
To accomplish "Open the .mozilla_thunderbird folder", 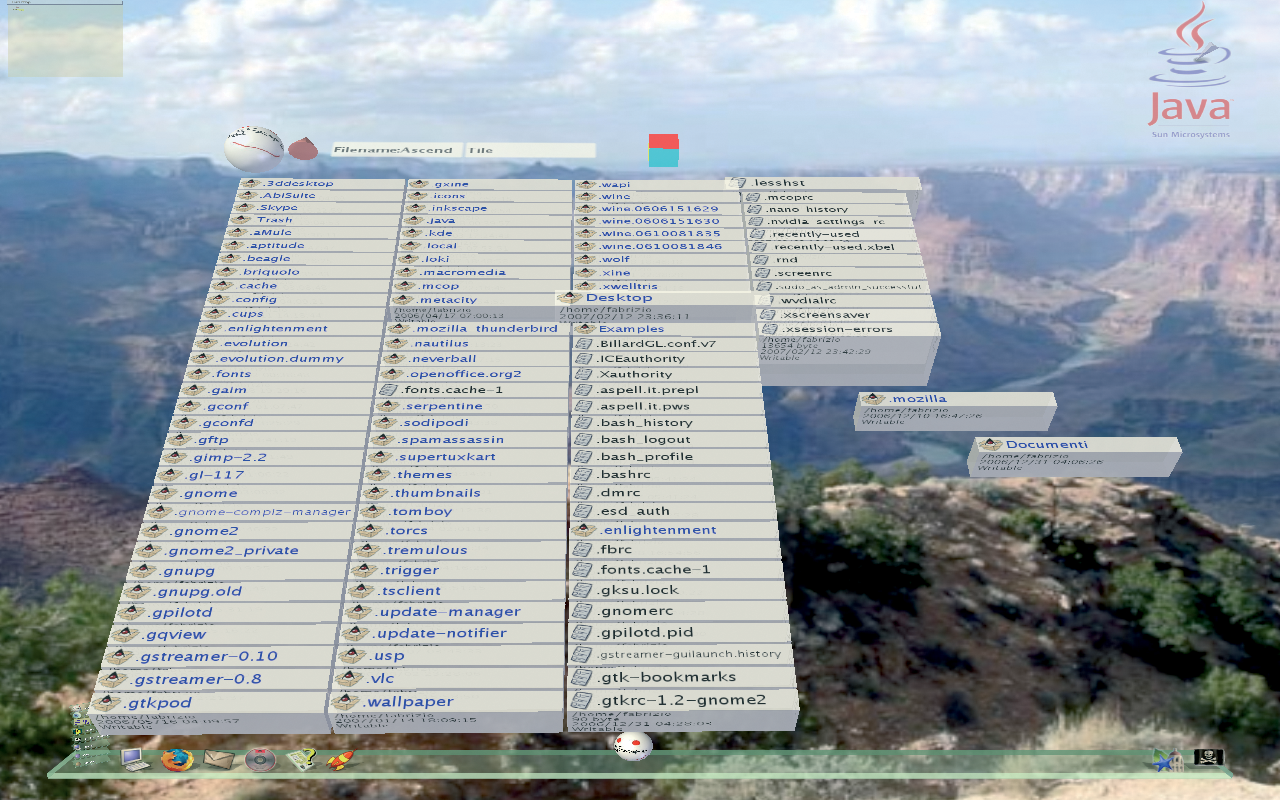I will [x=478, y=328].
